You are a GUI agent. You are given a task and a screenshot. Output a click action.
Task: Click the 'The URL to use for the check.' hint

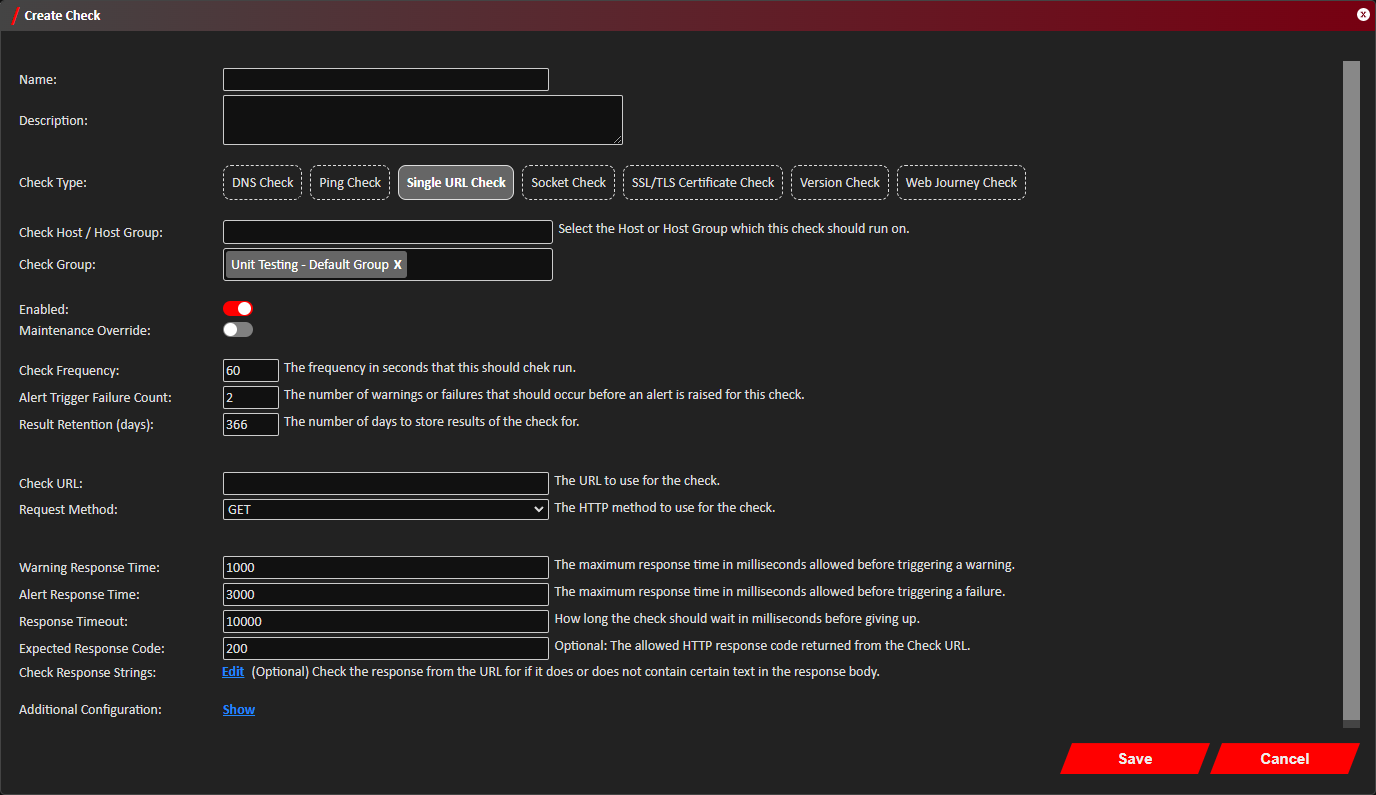tap(637, 481)
